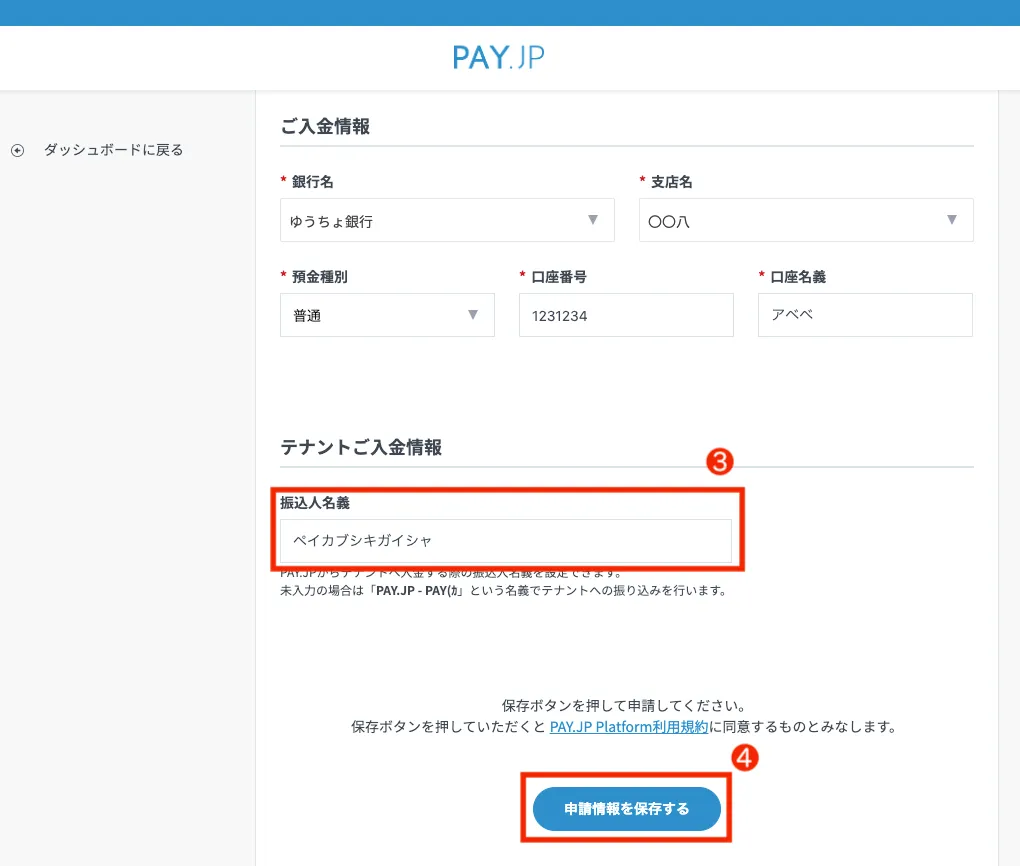Click the 振込人名義 input field
The width and height of the screenshot is (1020, 866).
point(505,541)
